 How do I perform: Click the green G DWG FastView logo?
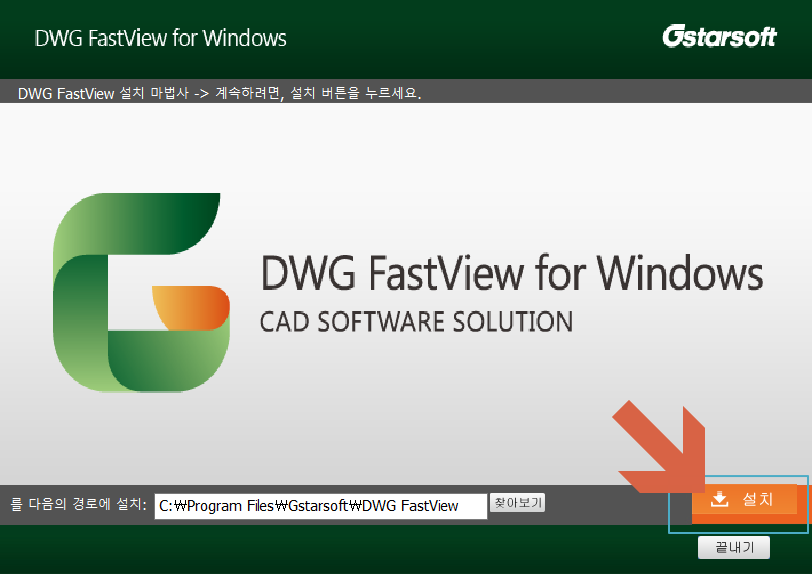click(x=141, y=292)
